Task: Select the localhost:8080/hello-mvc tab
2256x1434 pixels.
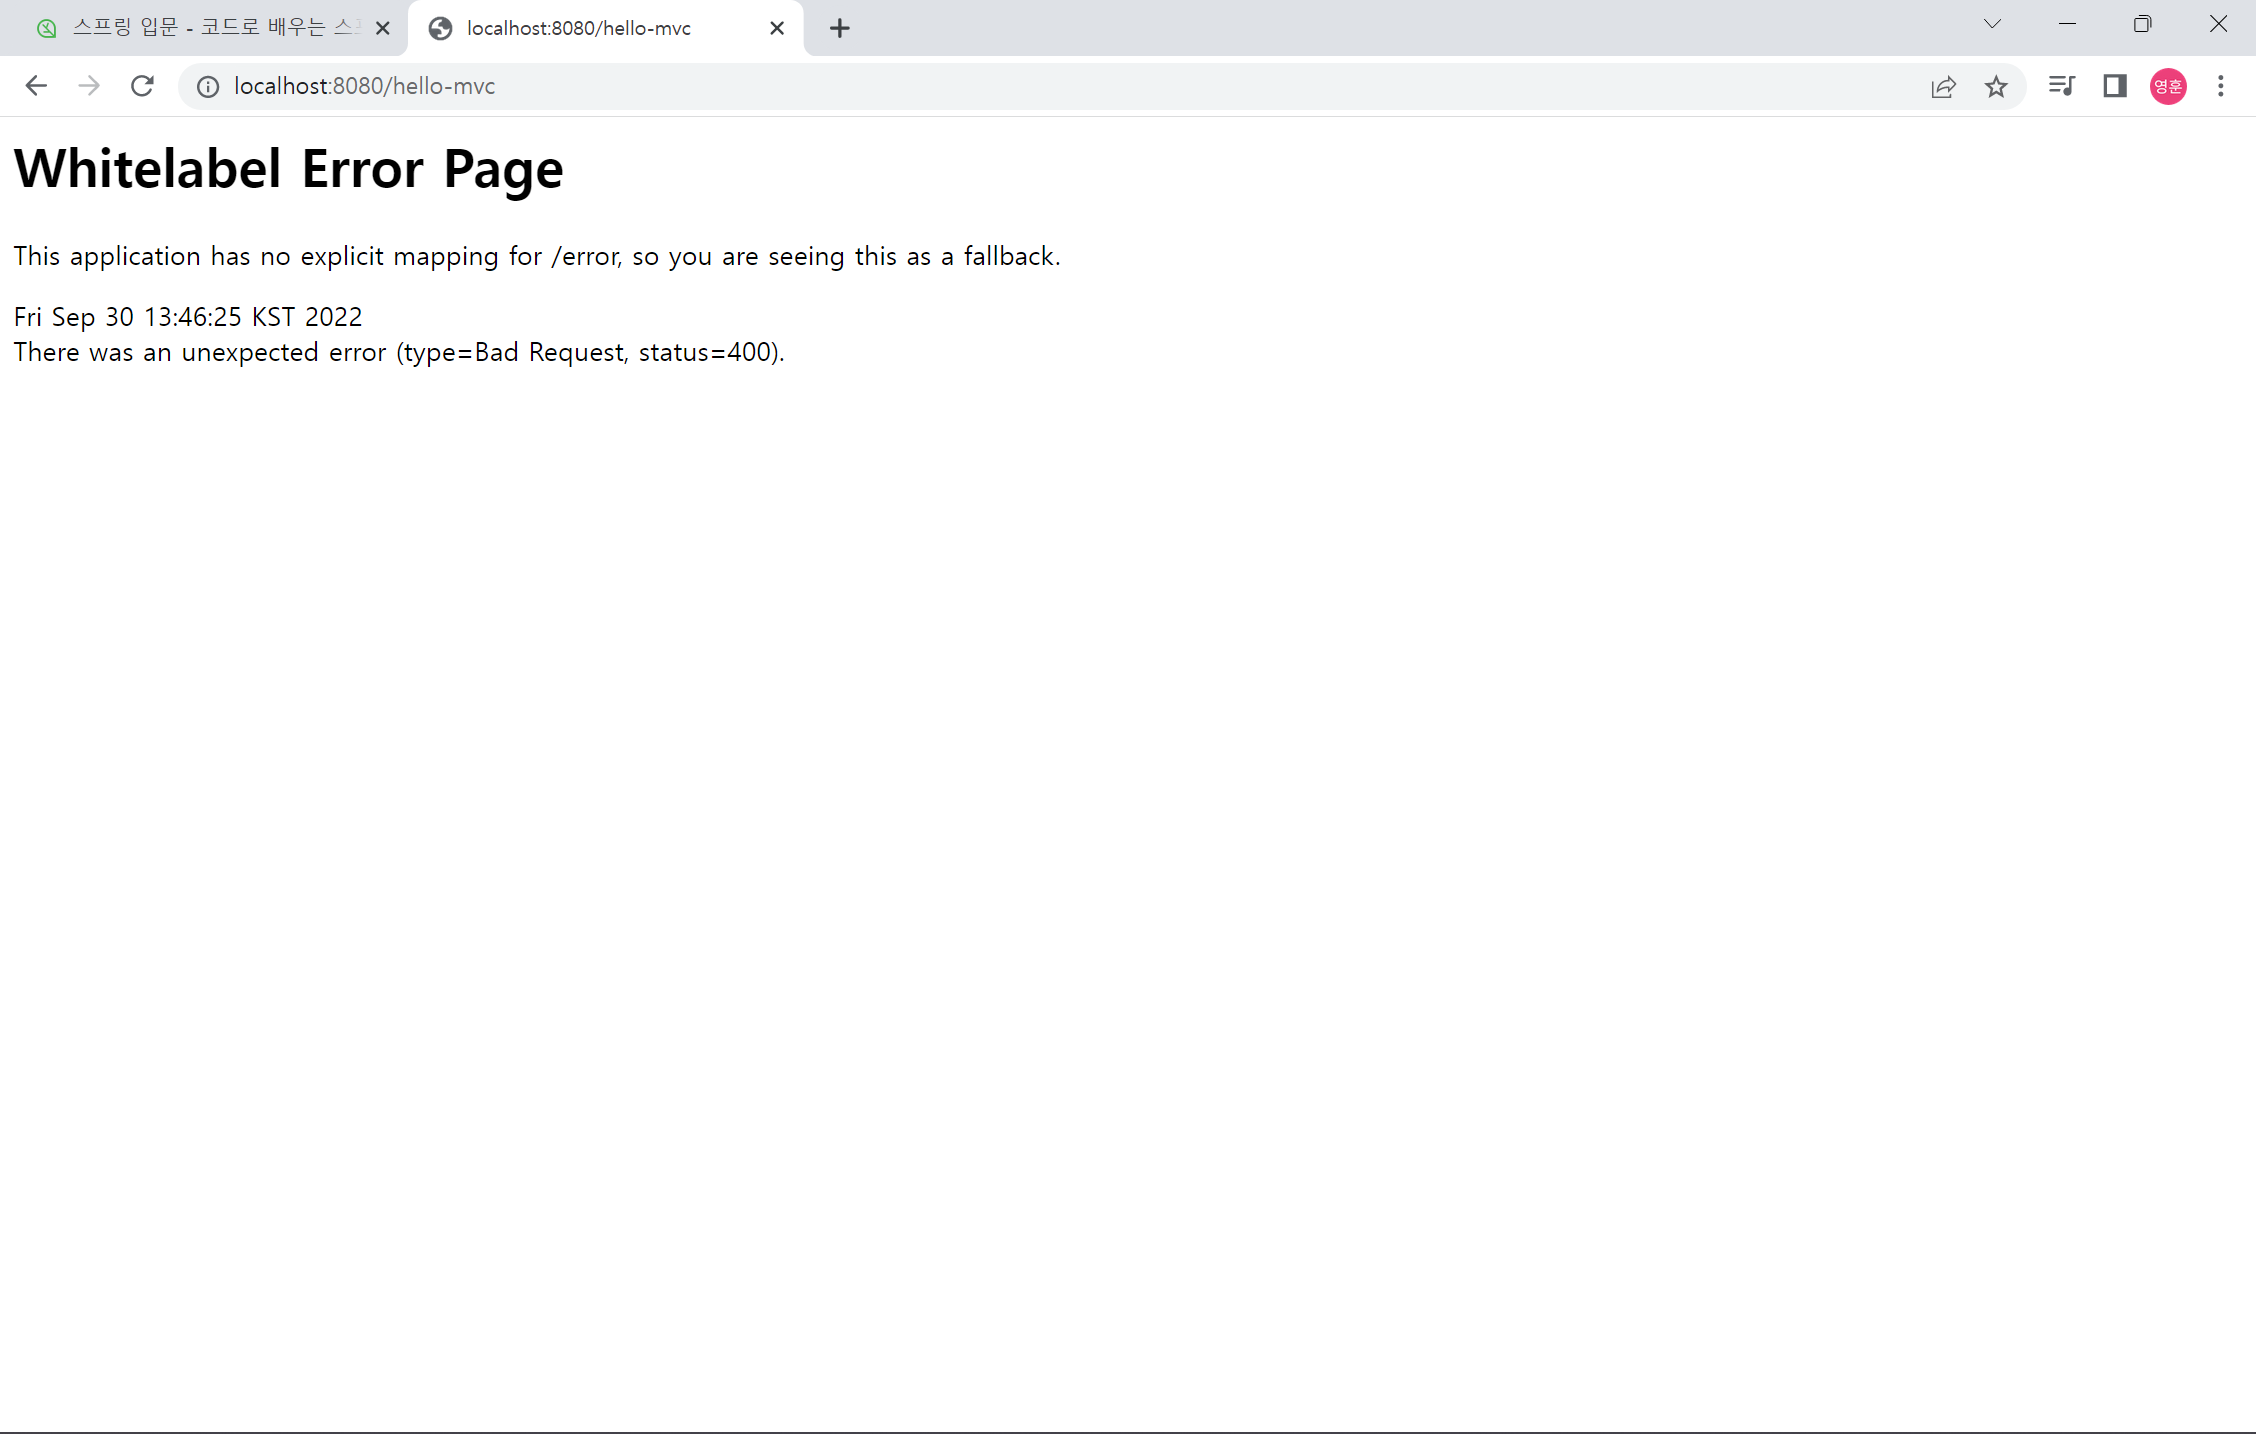Action: (x=590, y=28)
